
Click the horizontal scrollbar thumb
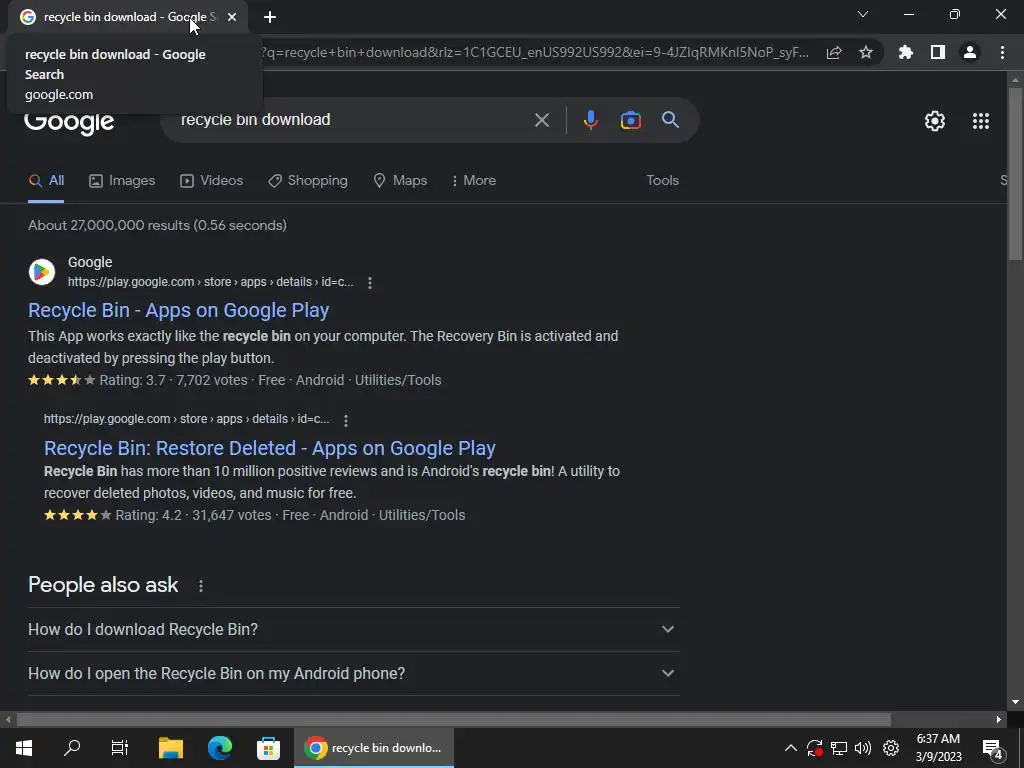(x=454, y=720)
